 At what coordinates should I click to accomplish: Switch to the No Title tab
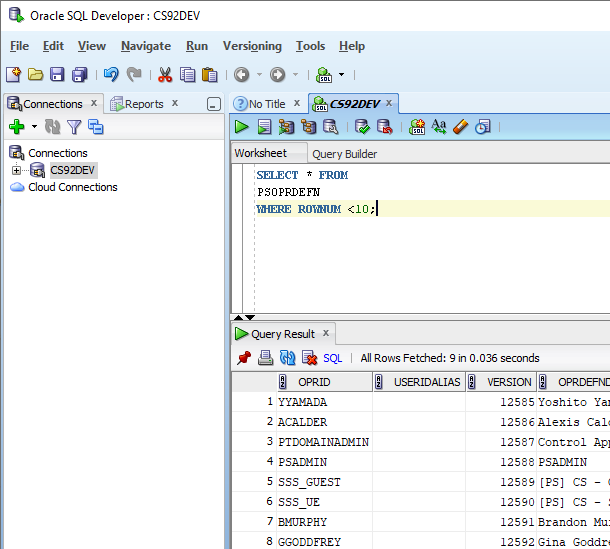coord(267,104)
